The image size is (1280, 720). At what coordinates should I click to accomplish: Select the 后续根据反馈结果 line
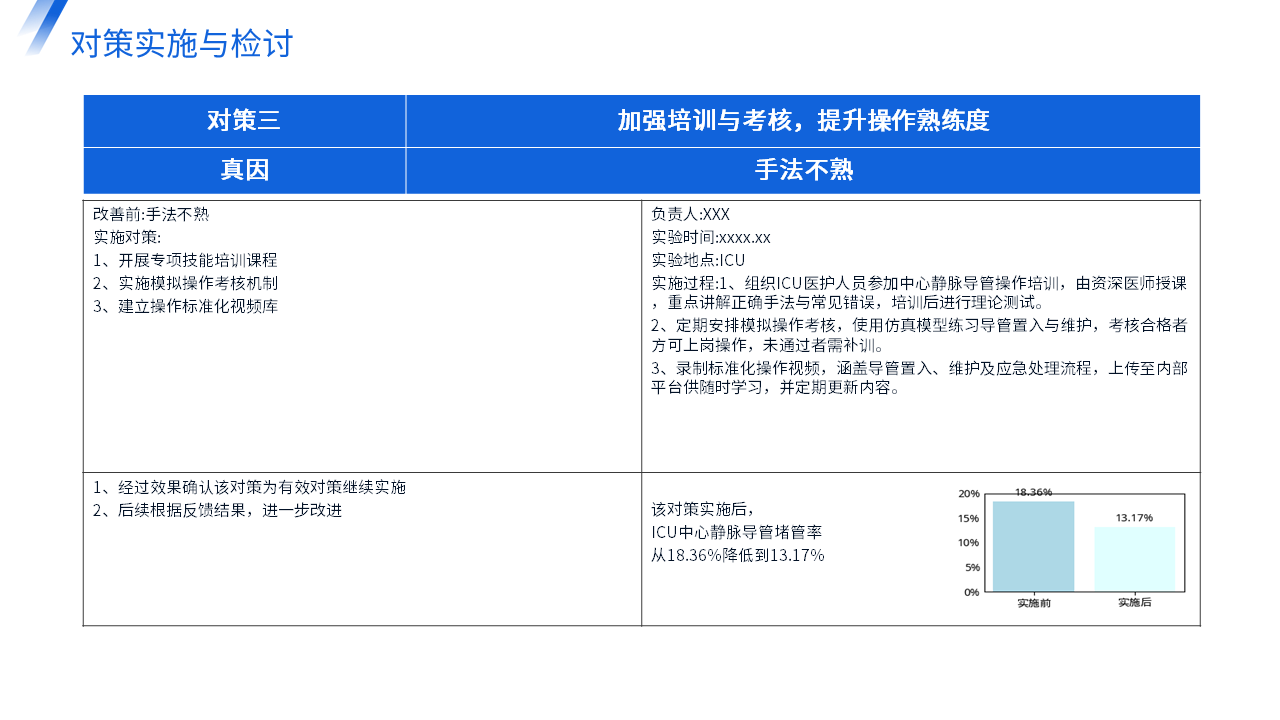217,510
